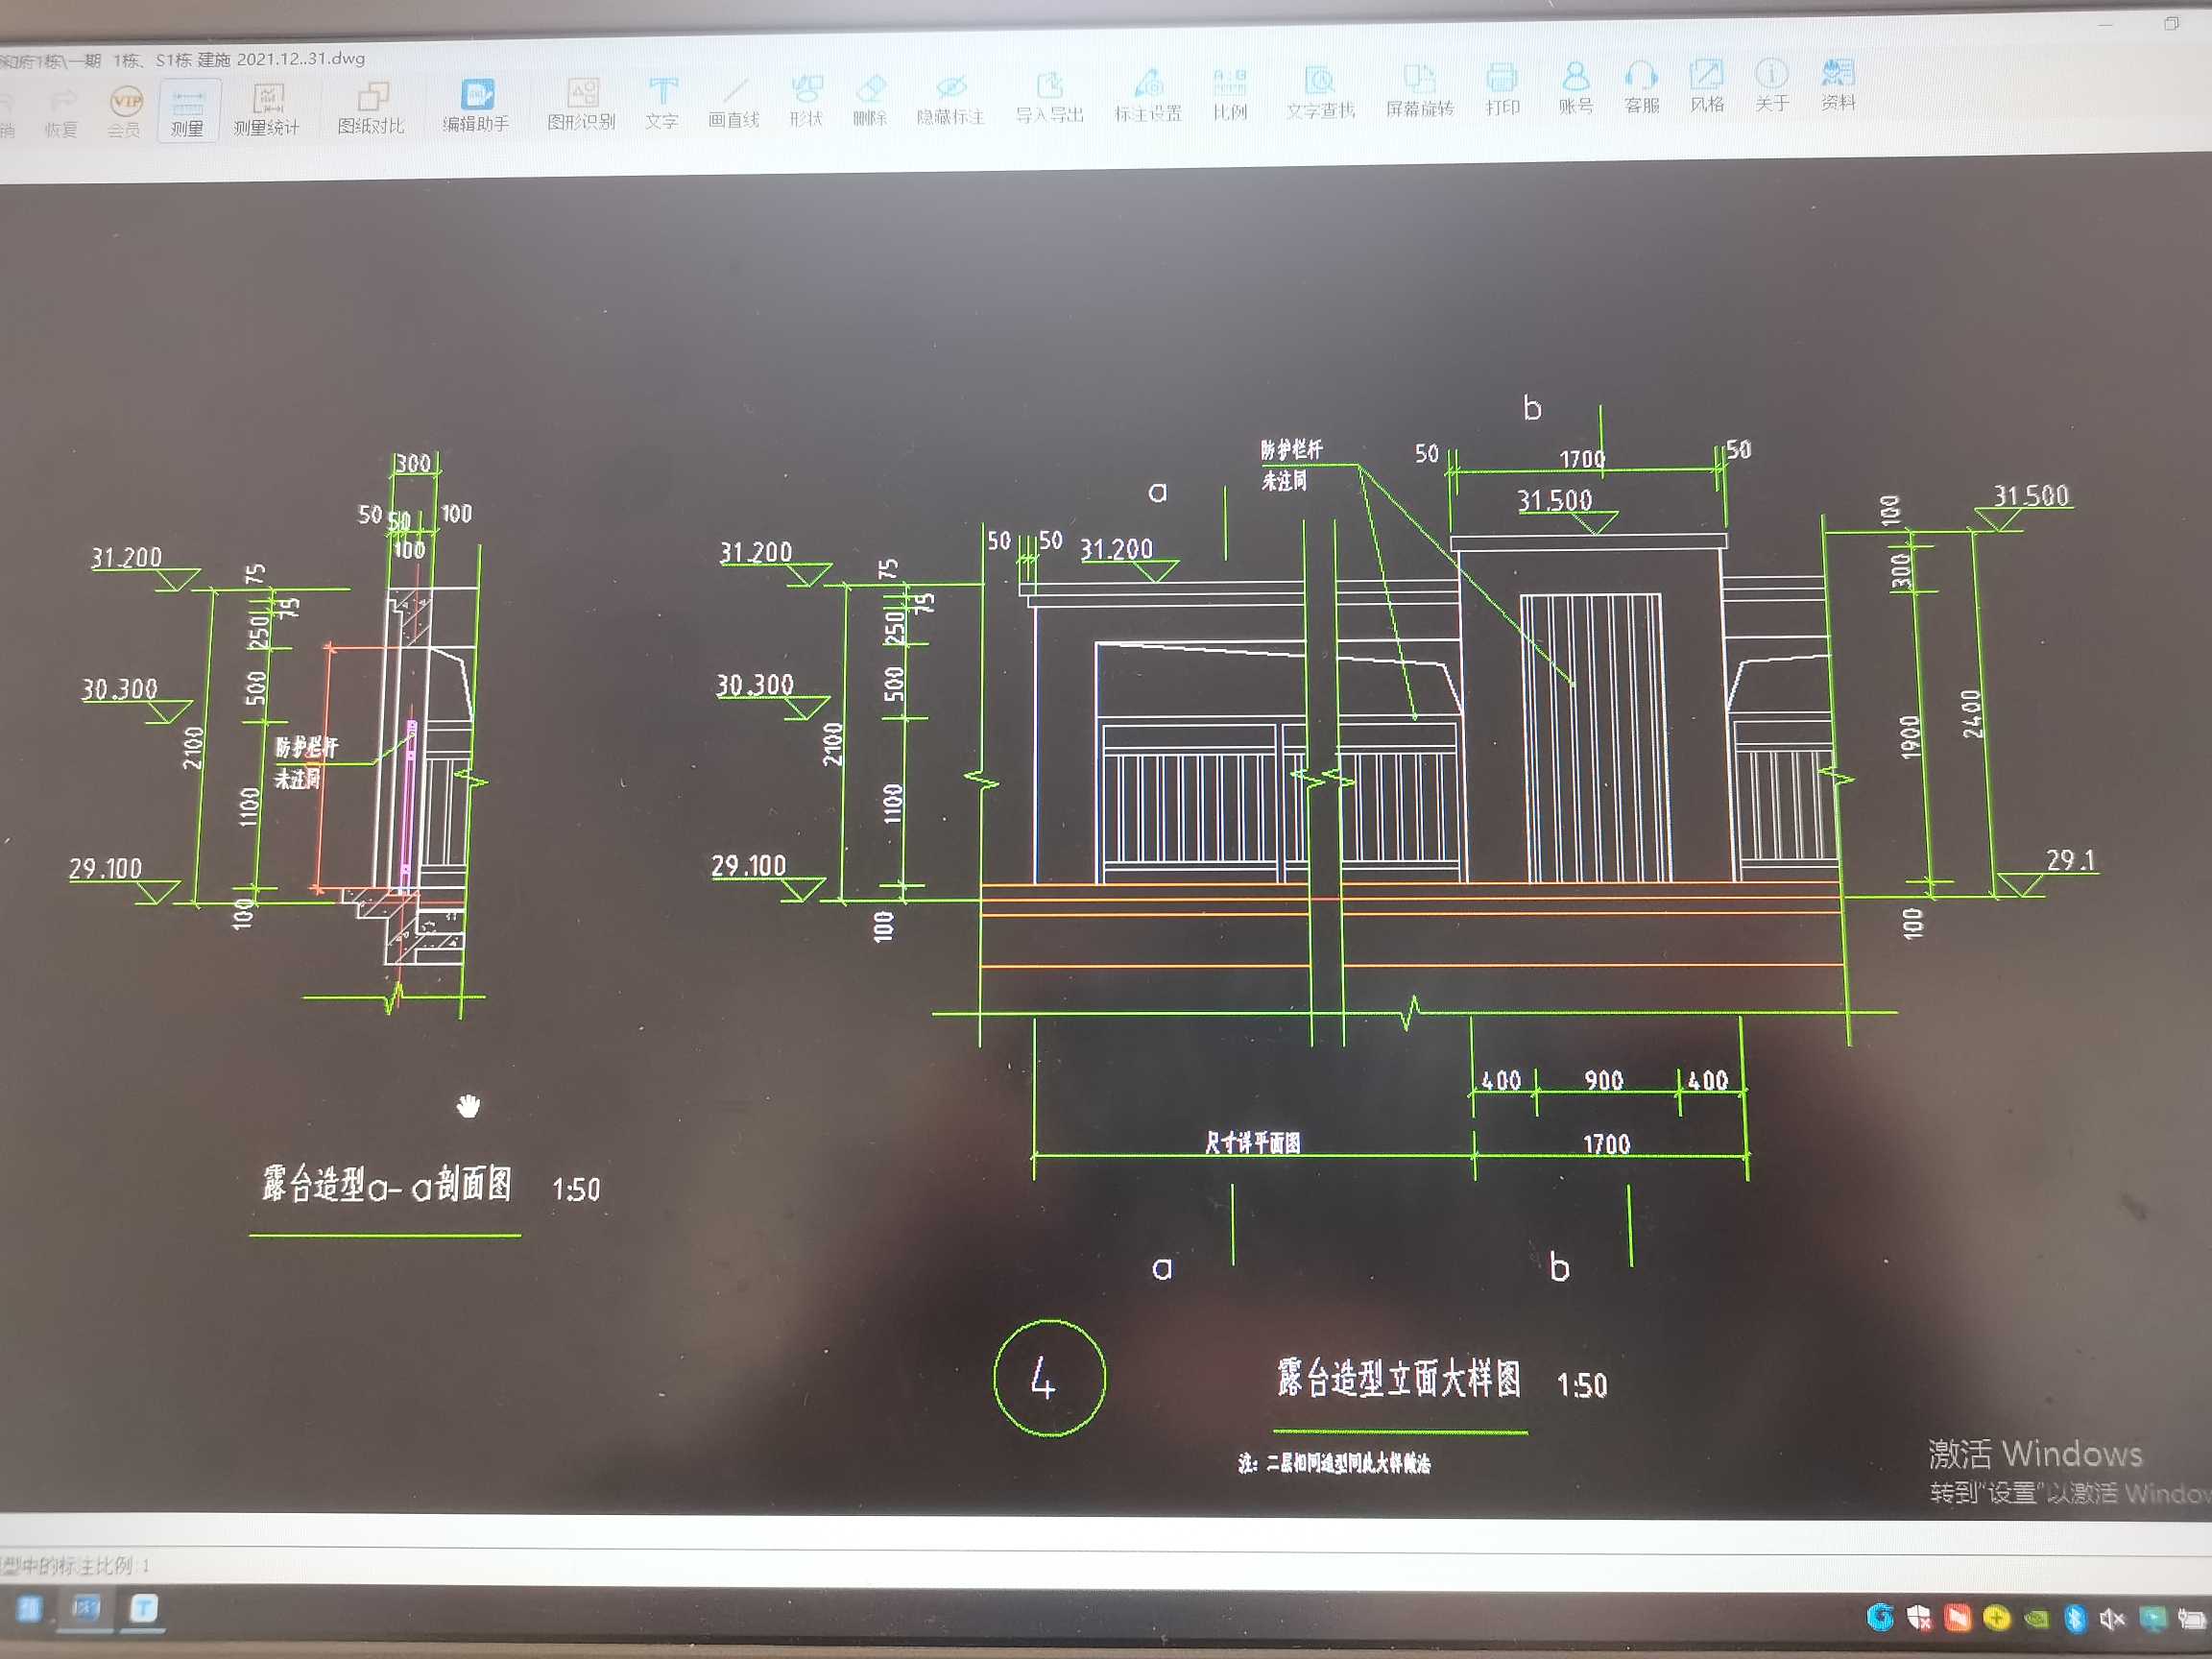Click the 1900 vertical dimension
This screenshot has width=2212, height=1659.
[x=1911, y=738]
